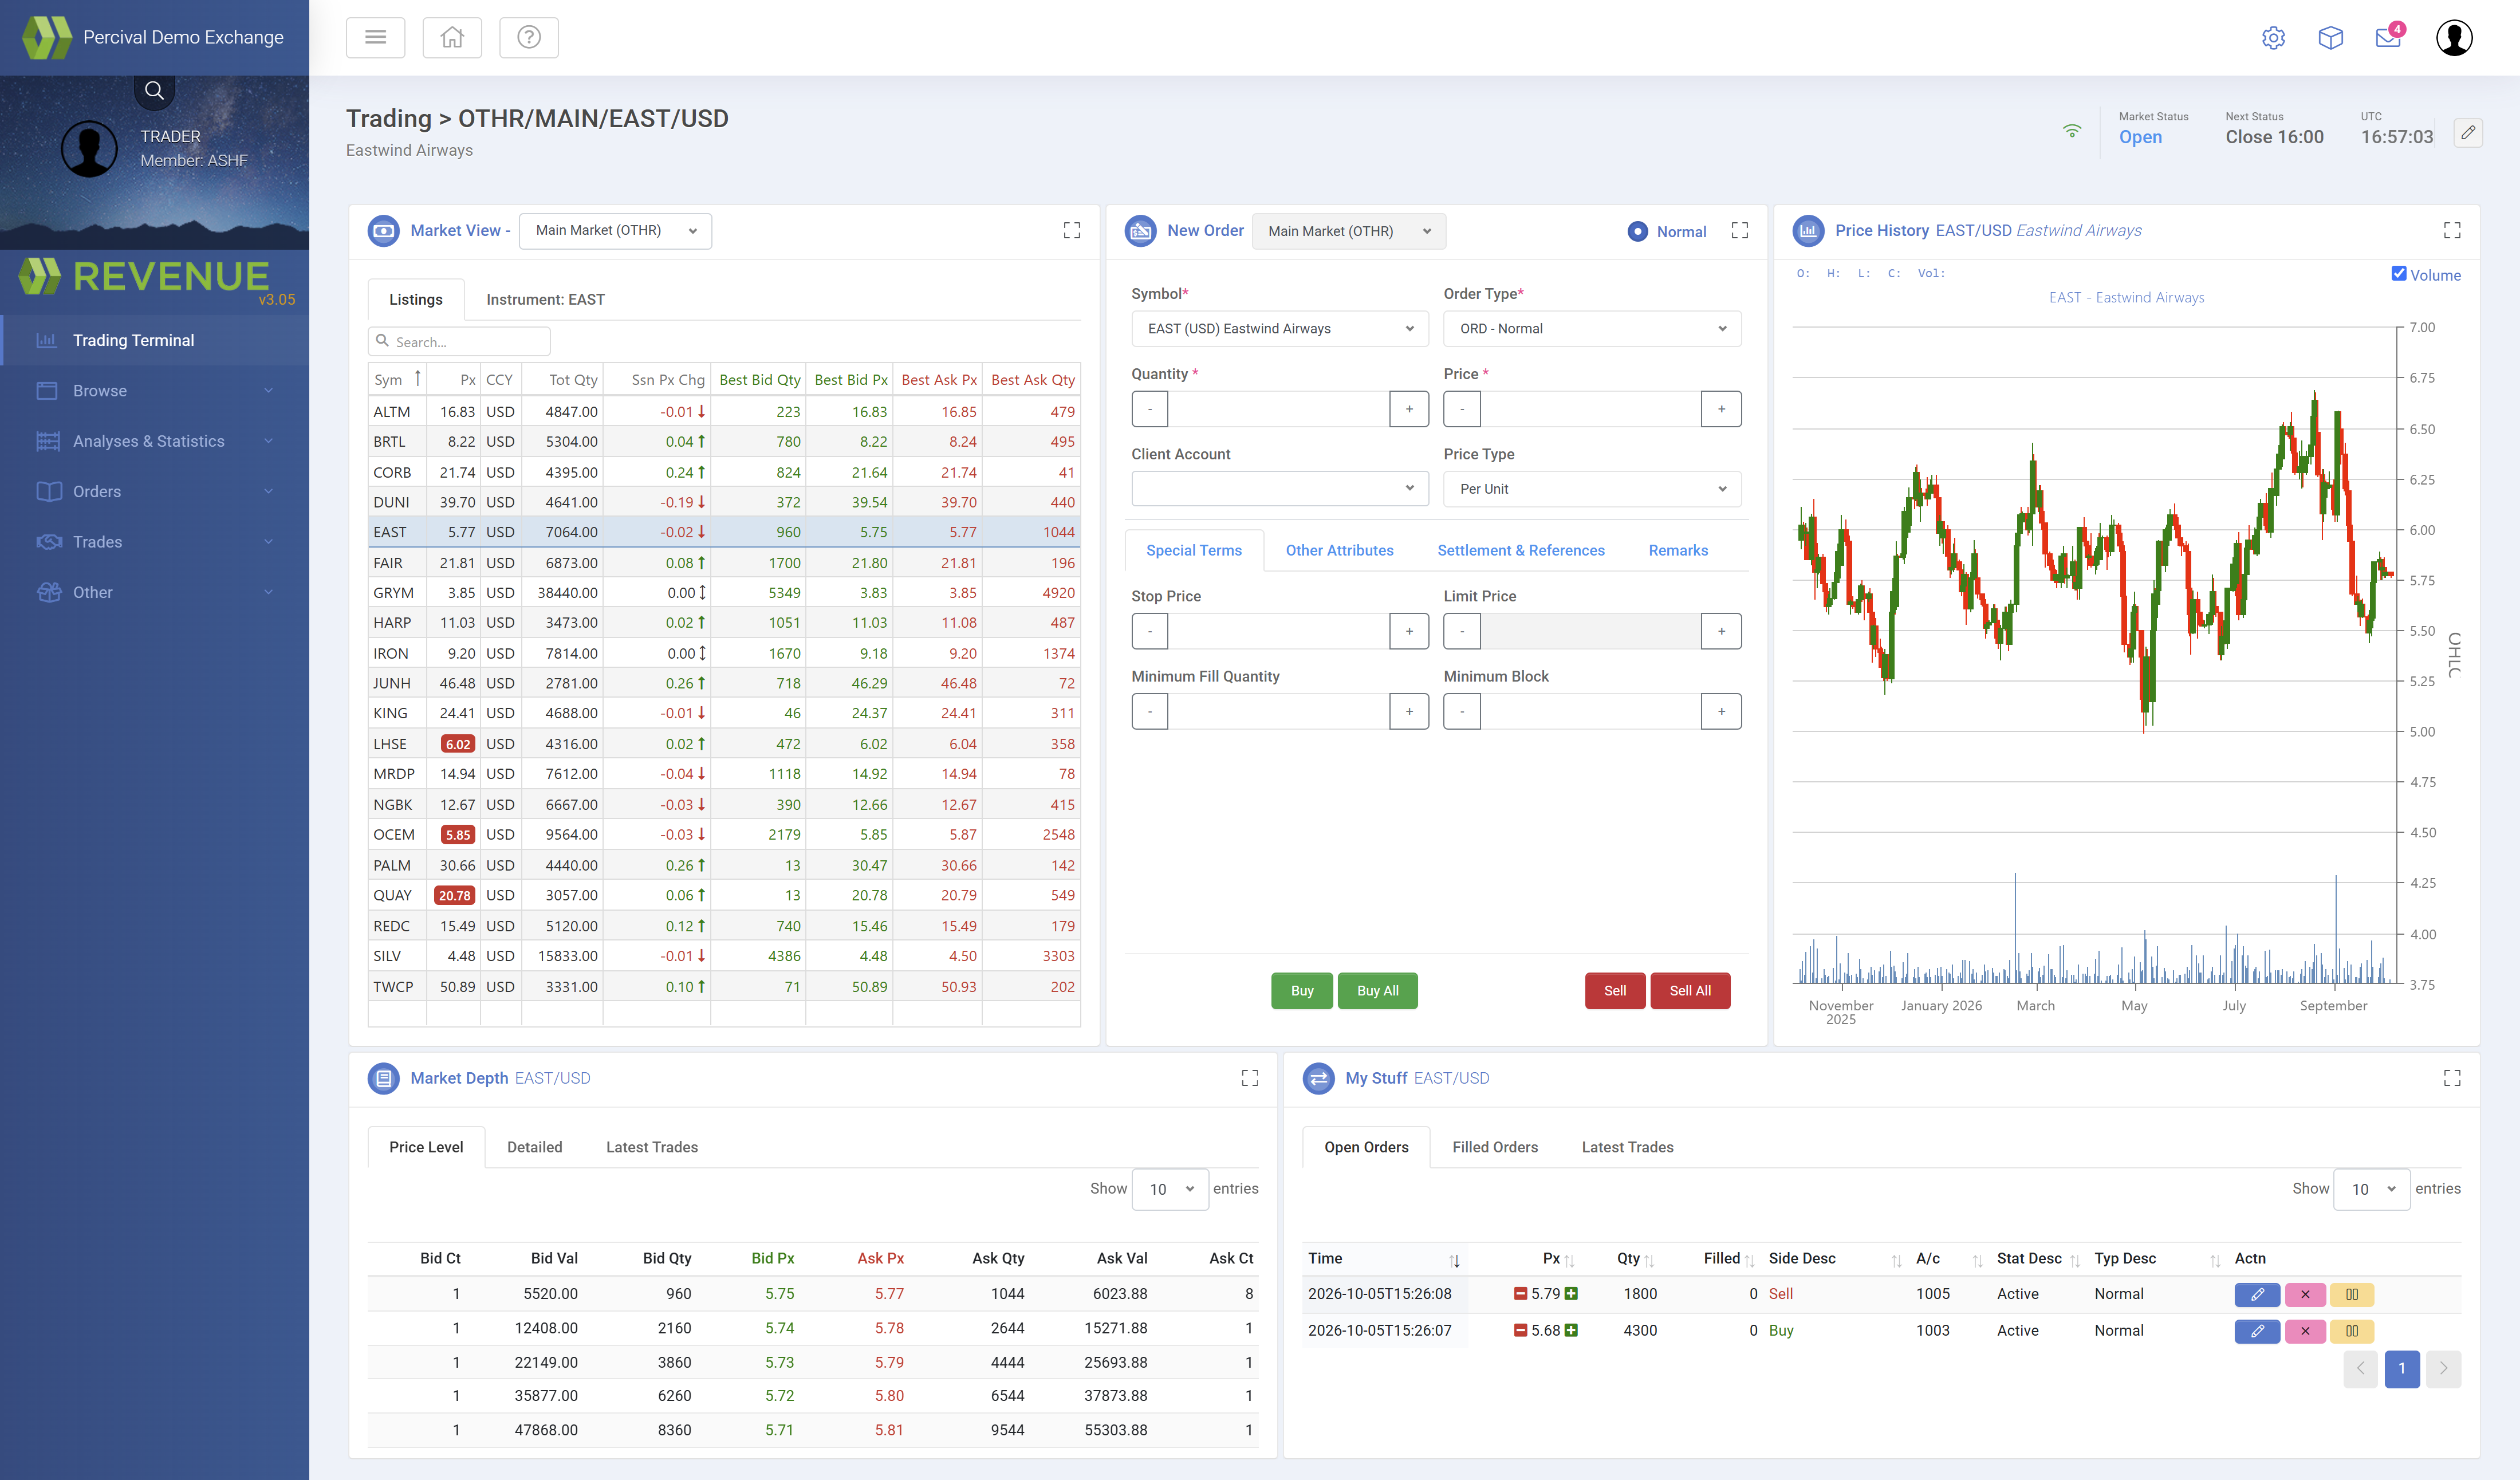
Task: Maximize the My Stuff panel
Action: pyautogui.click(x=2452, y=1078)
